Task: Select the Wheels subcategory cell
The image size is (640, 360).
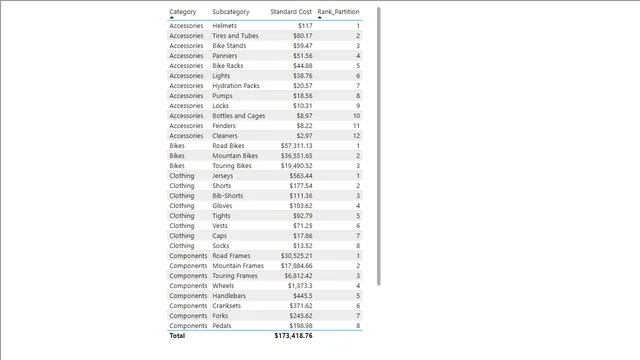Action: click(x=223, y=286)
